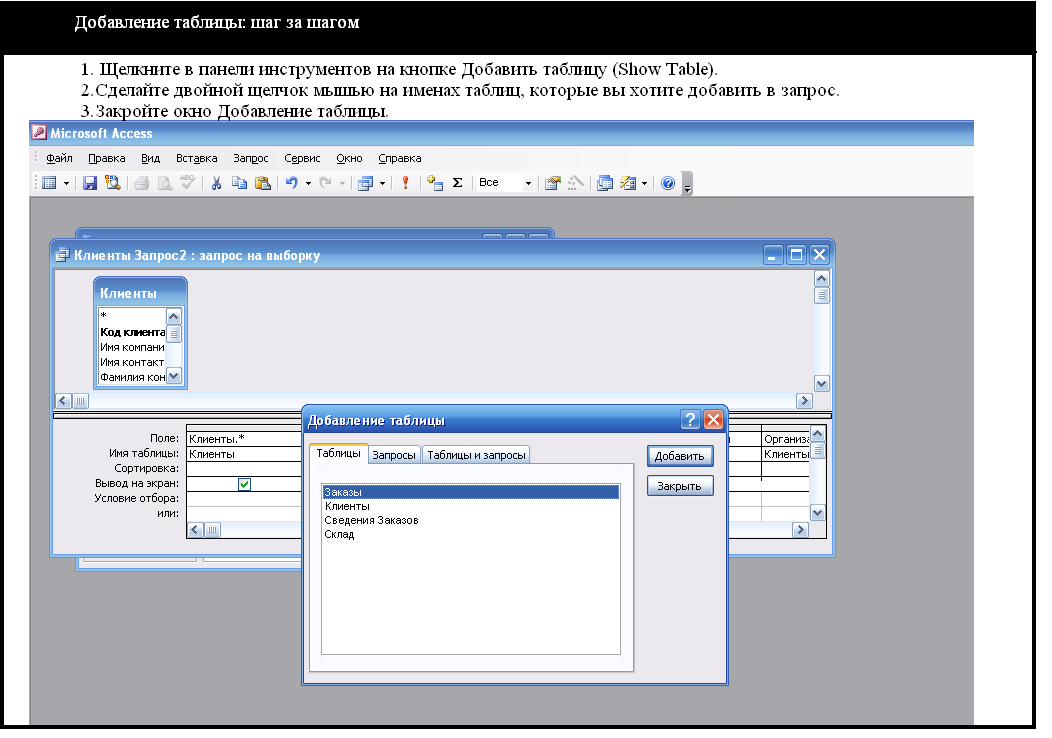Click the Cut scissors icon
The height and width of the screenshot is (738, 1052).
[216, 182]
